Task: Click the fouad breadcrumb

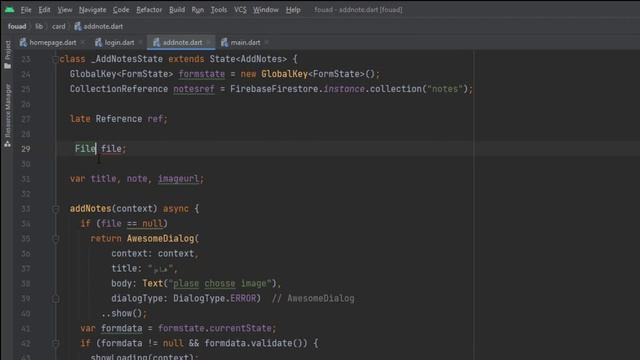Action: [17, 27]
